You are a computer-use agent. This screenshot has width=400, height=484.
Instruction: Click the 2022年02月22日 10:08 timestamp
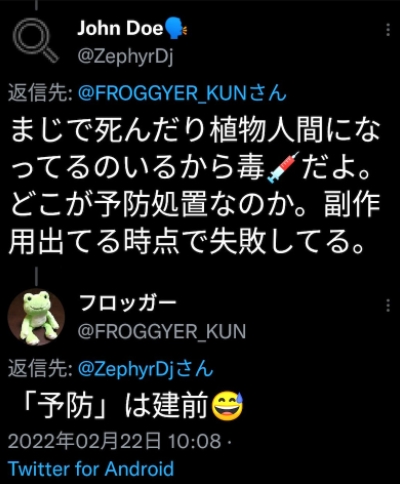(x=114, y=441)
